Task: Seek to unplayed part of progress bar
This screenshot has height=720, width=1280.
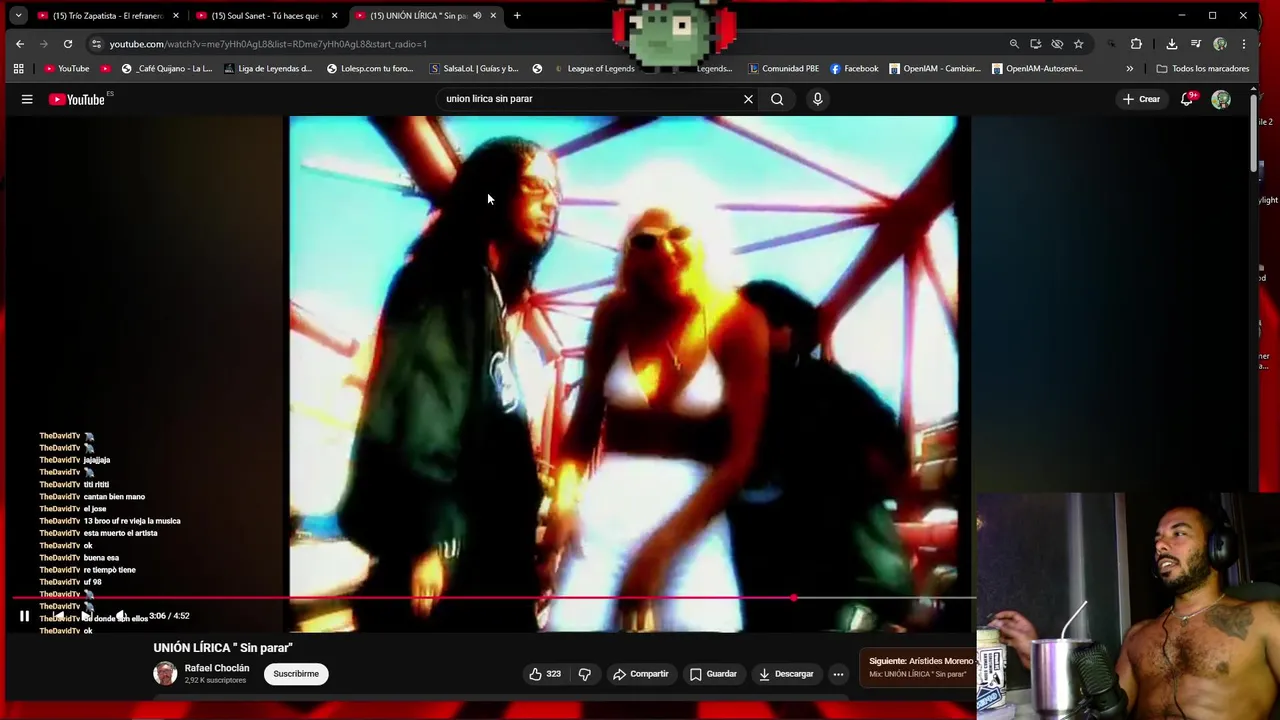Action: pos(885,598)
